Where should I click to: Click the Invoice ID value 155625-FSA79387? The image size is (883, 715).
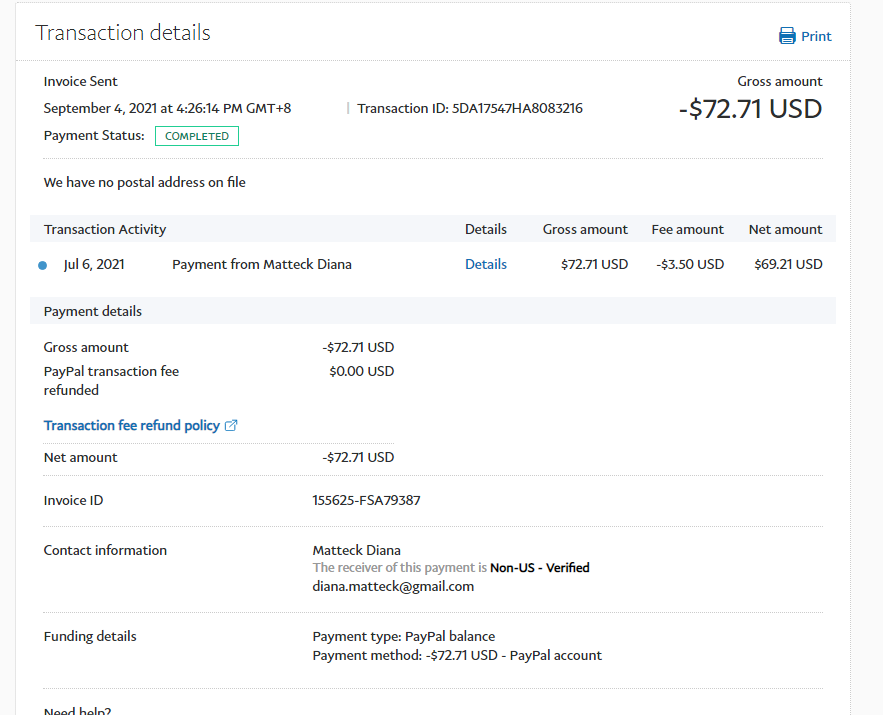click(x=366, y=500)
